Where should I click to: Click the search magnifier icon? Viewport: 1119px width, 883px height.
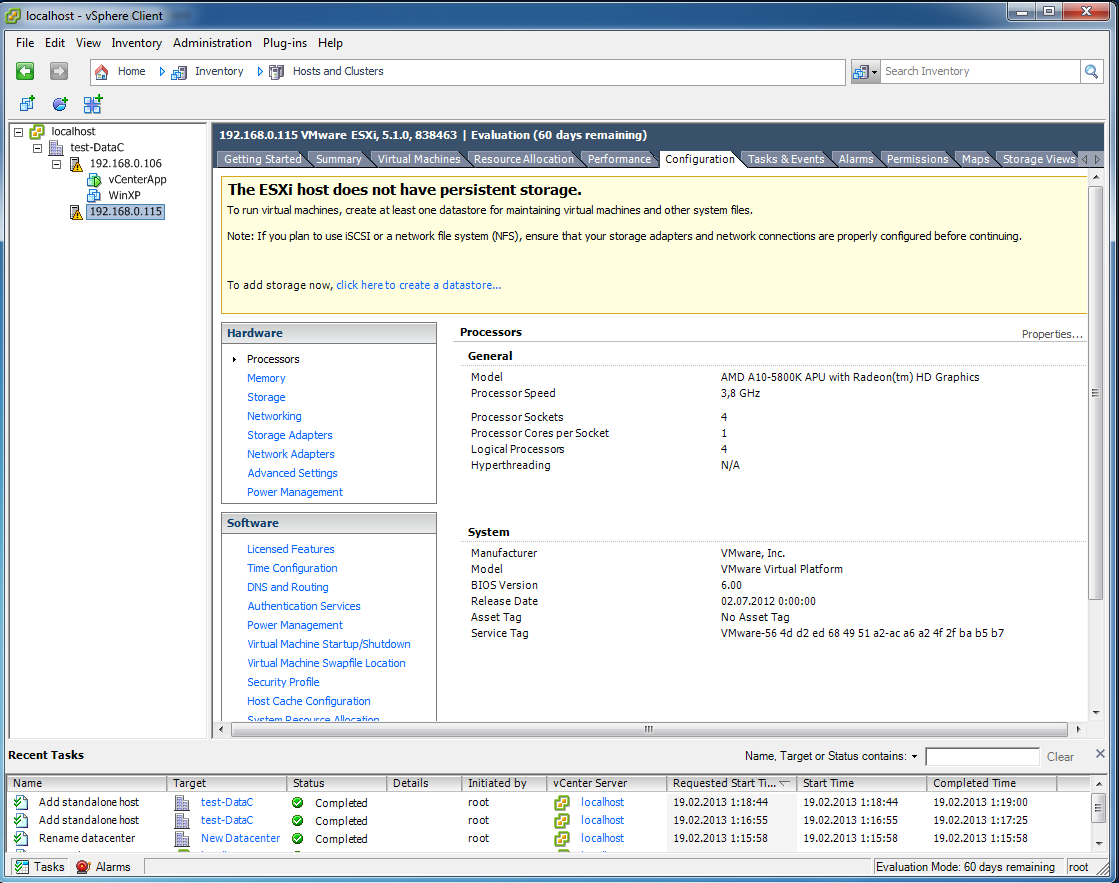[x=1091, y=71]
